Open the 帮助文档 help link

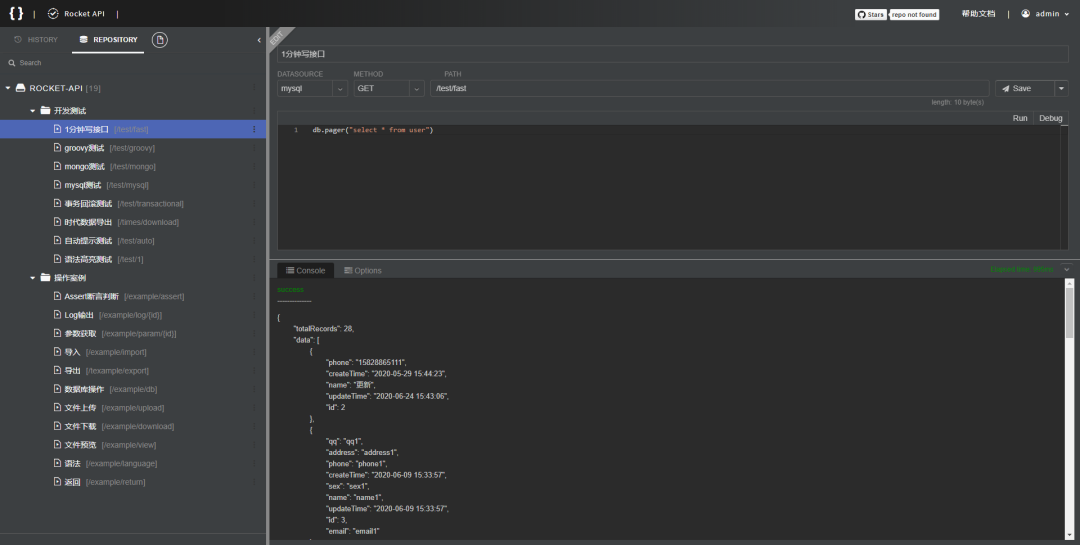[978, 14]
